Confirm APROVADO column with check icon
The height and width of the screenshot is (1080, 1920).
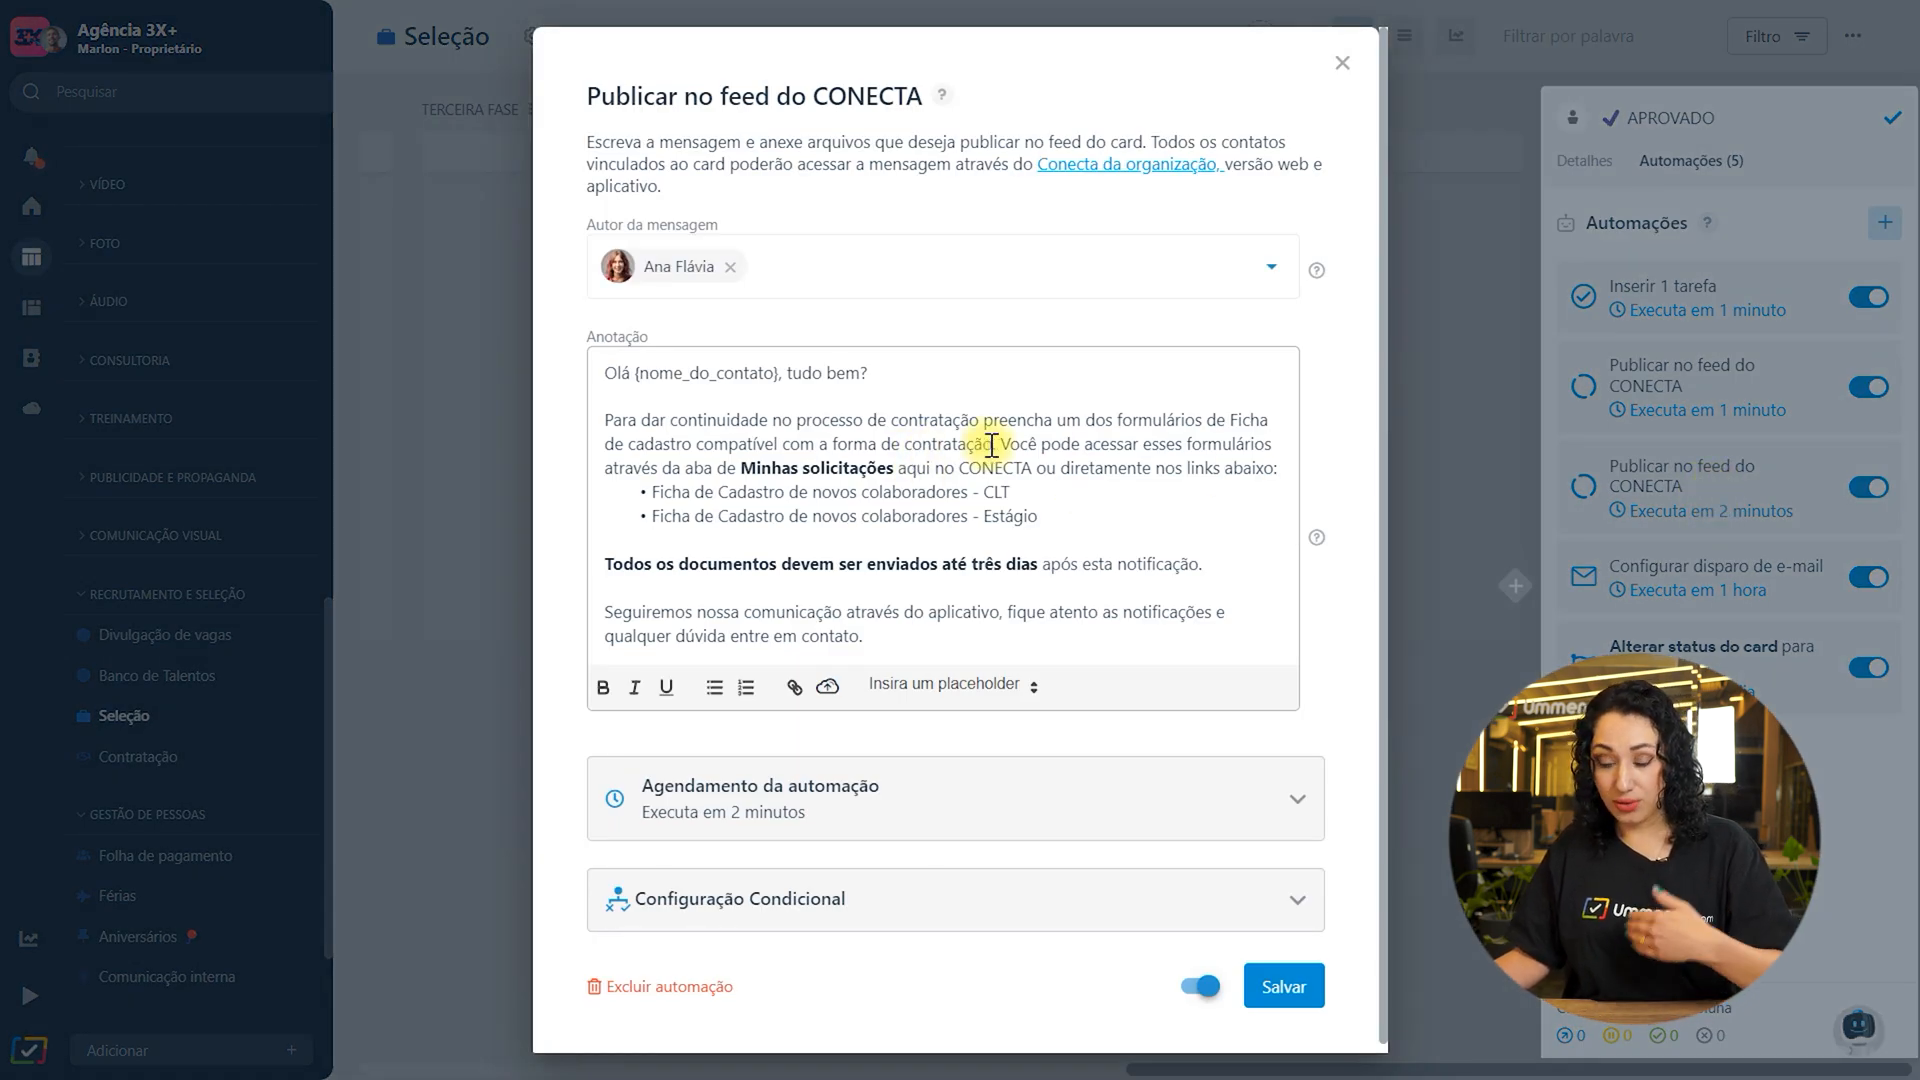1892,117
